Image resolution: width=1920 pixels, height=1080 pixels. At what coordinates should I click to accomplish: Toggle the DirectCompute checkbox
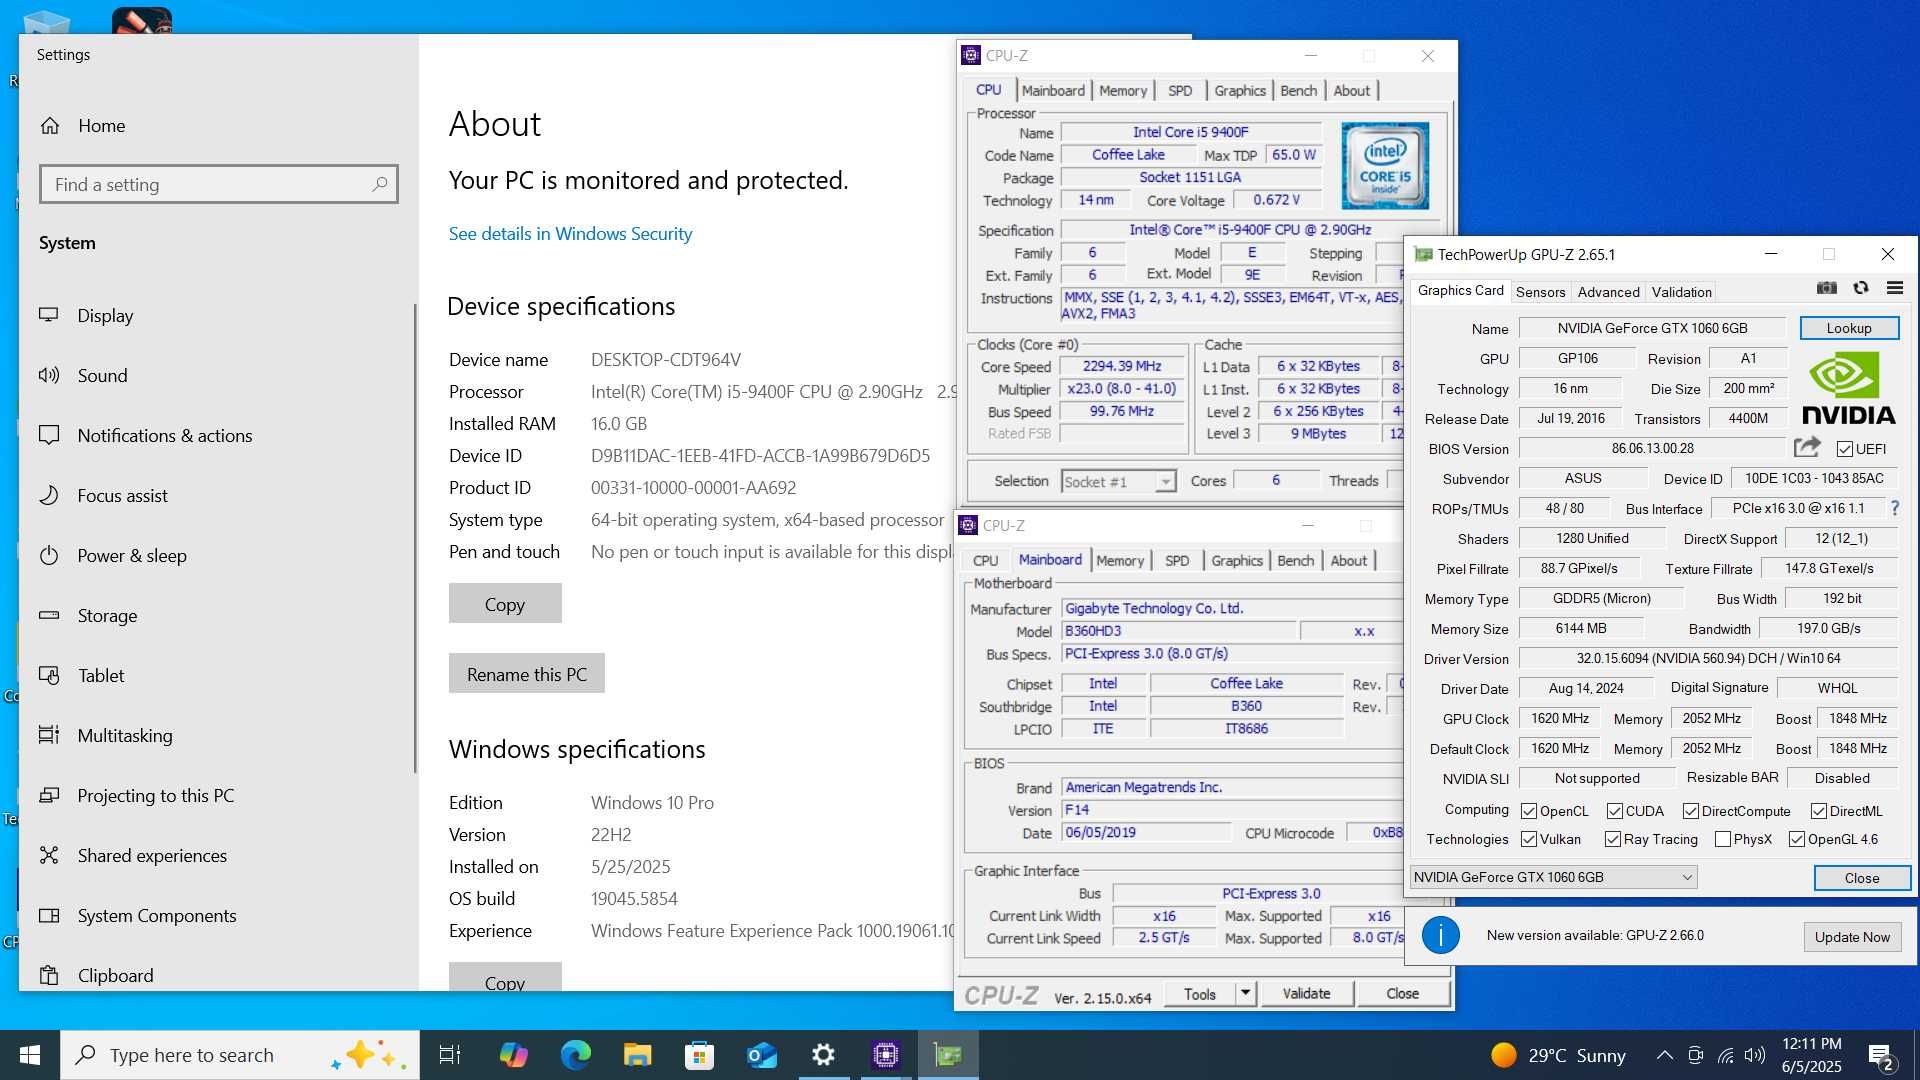pos(1691,811)
